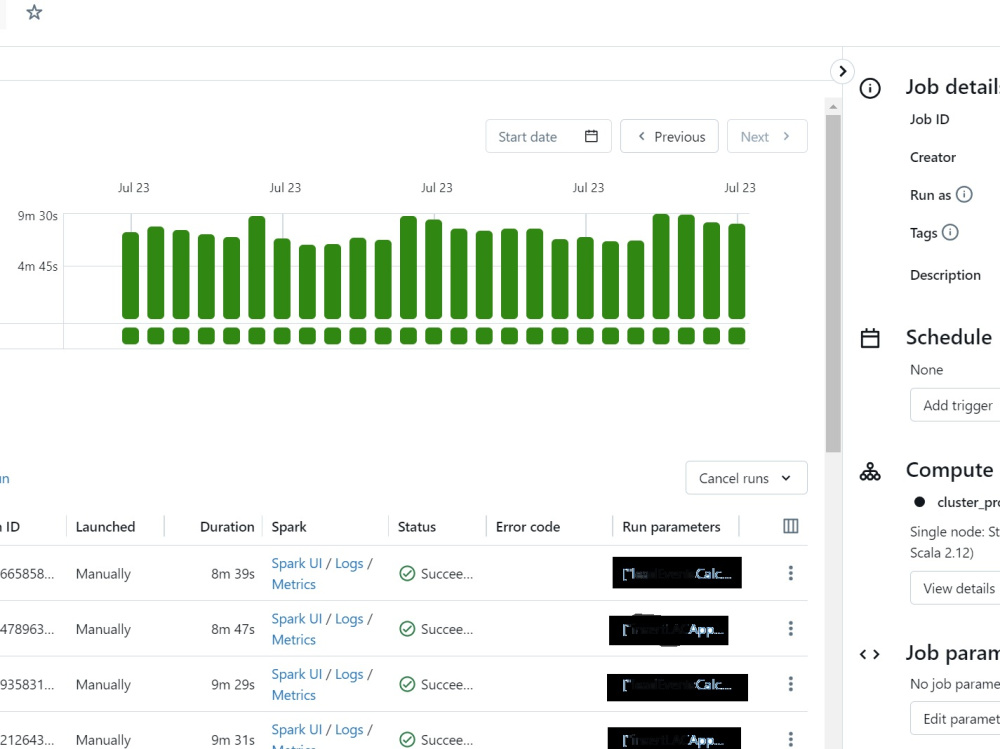Click the Schedule calendar icon

pos(870,338)
